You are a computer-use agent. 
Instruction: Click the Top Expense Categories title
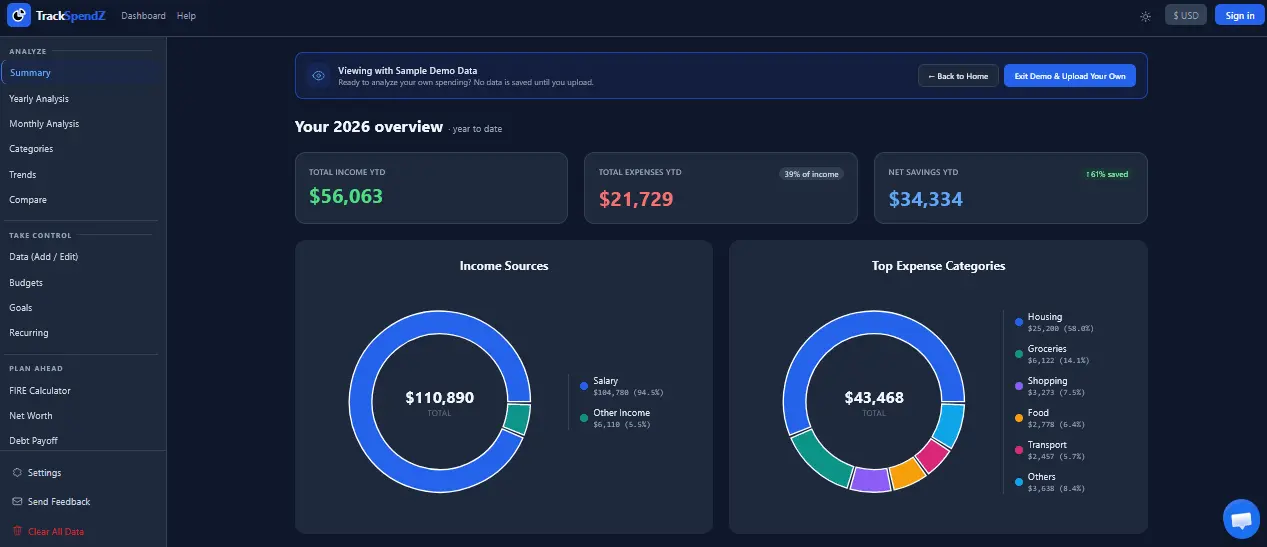[x=938, y=266]
